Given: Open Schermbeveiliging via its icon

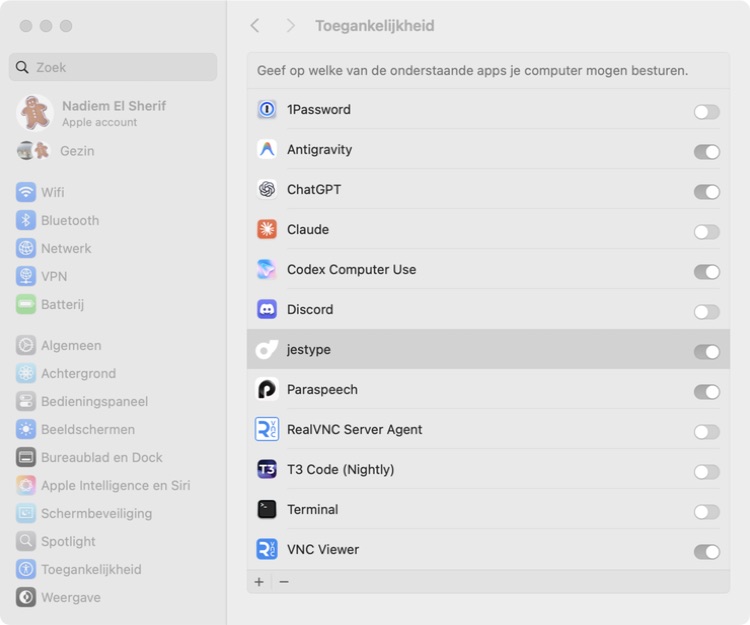Looking at the screenshot, I should pyautogui.click(x=26, y=514).
